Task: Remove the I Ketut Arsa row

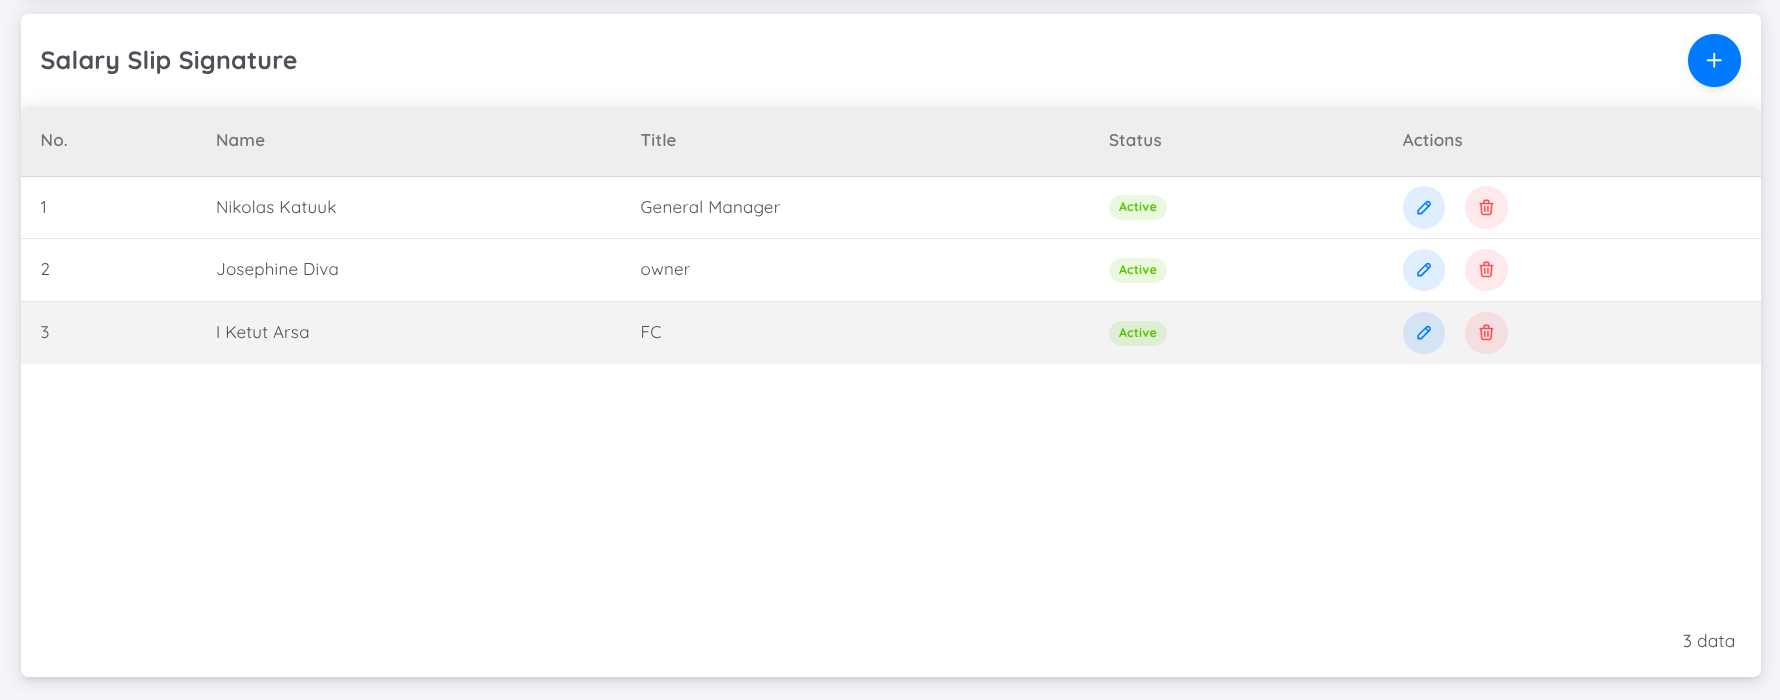Action: click(x=1486, y=333)
